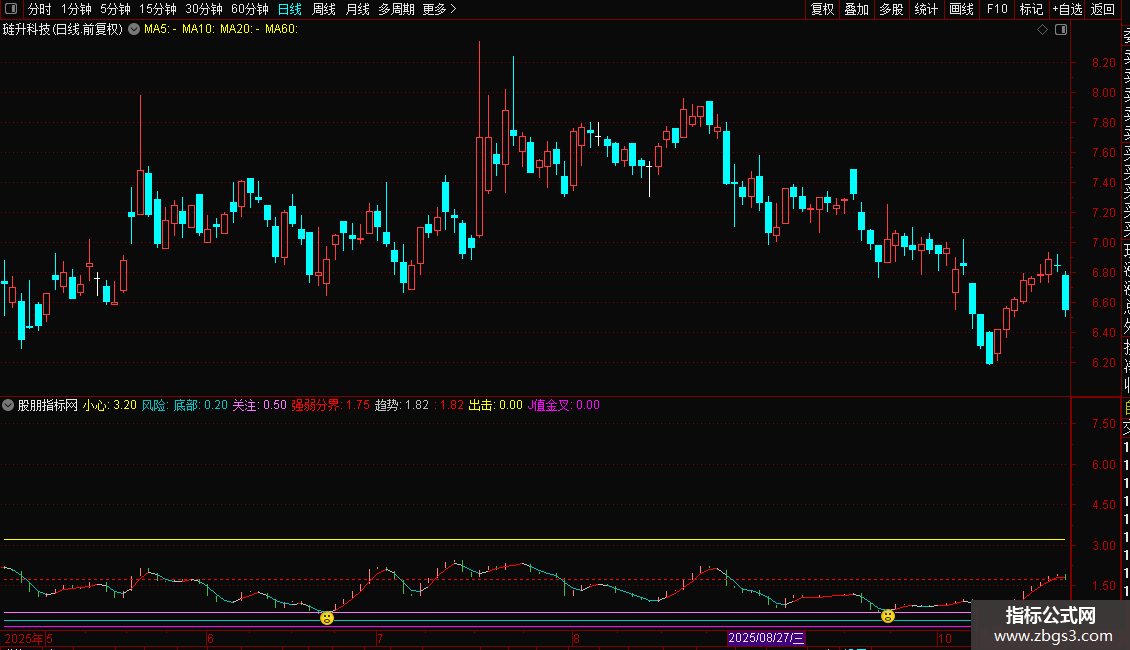Select the 画线 drawing tool
1130x650 pixels.
[x=961, y=9]
